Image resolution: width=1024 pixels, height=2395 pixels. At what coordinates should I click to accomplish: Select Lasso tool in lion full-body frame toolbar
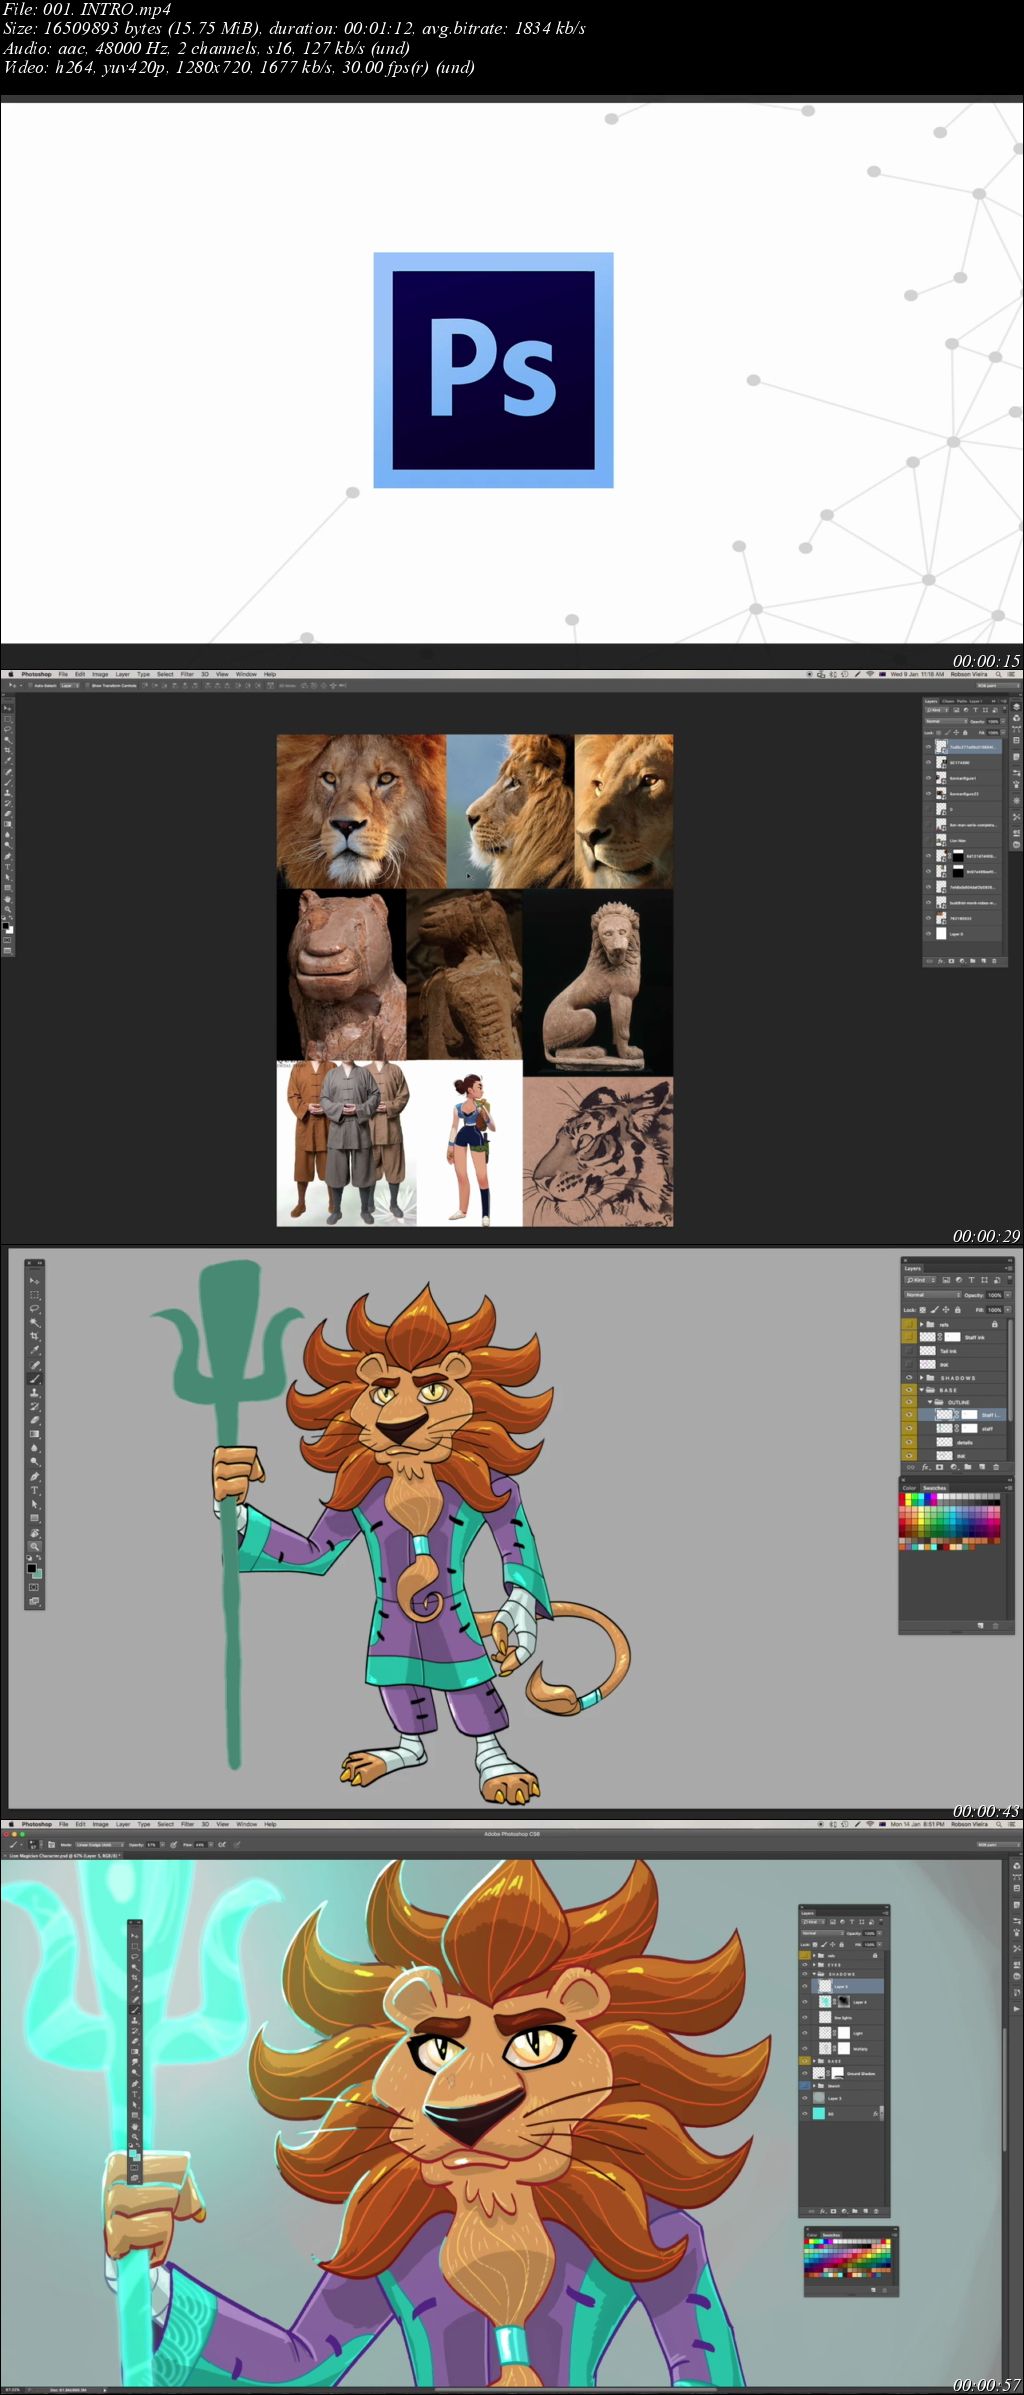tap(34, 1308)
